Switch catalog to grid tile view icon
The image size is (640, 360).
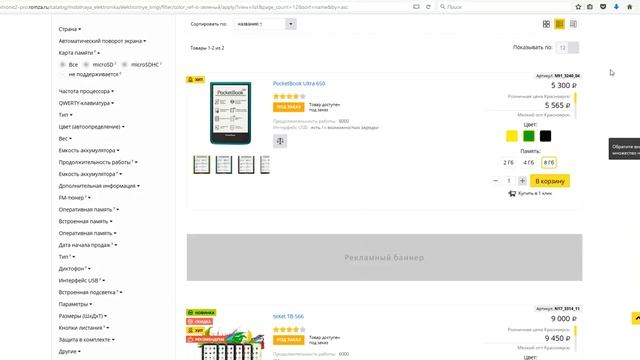click(x=546, y=24)
